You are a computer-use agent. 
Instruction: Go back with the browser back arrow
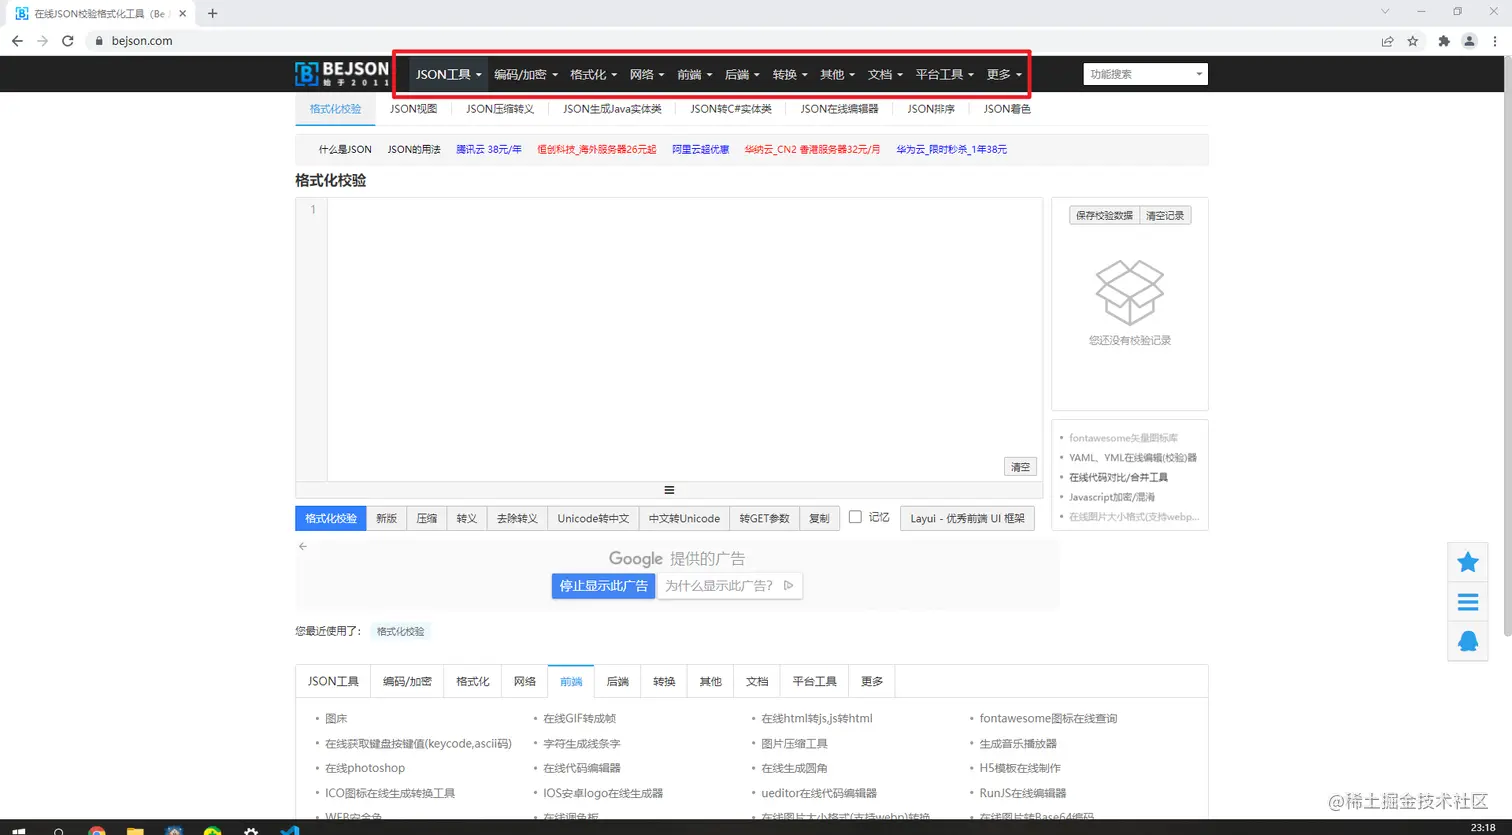pyautogui.click(x=17, y=41)
